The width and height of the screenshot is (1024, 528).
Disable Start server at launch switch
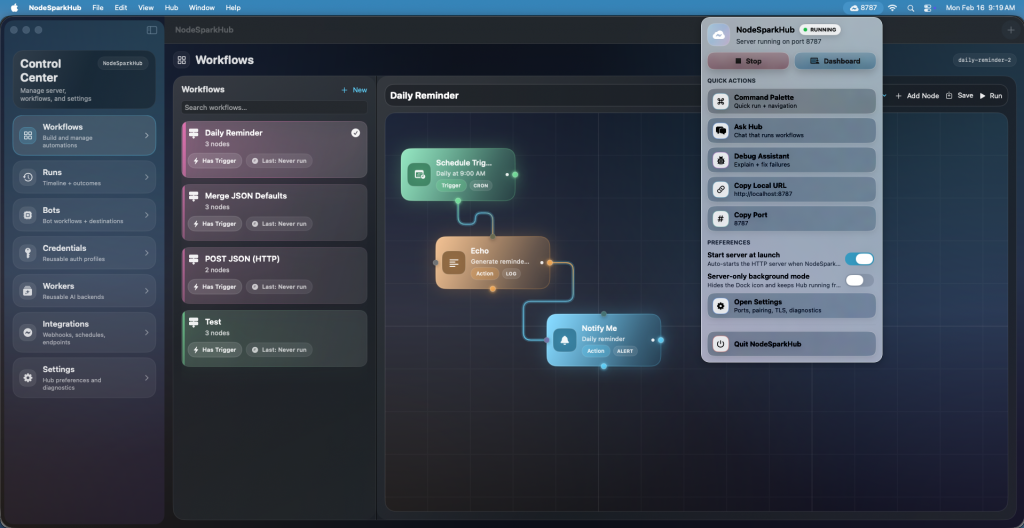(859, 259)
